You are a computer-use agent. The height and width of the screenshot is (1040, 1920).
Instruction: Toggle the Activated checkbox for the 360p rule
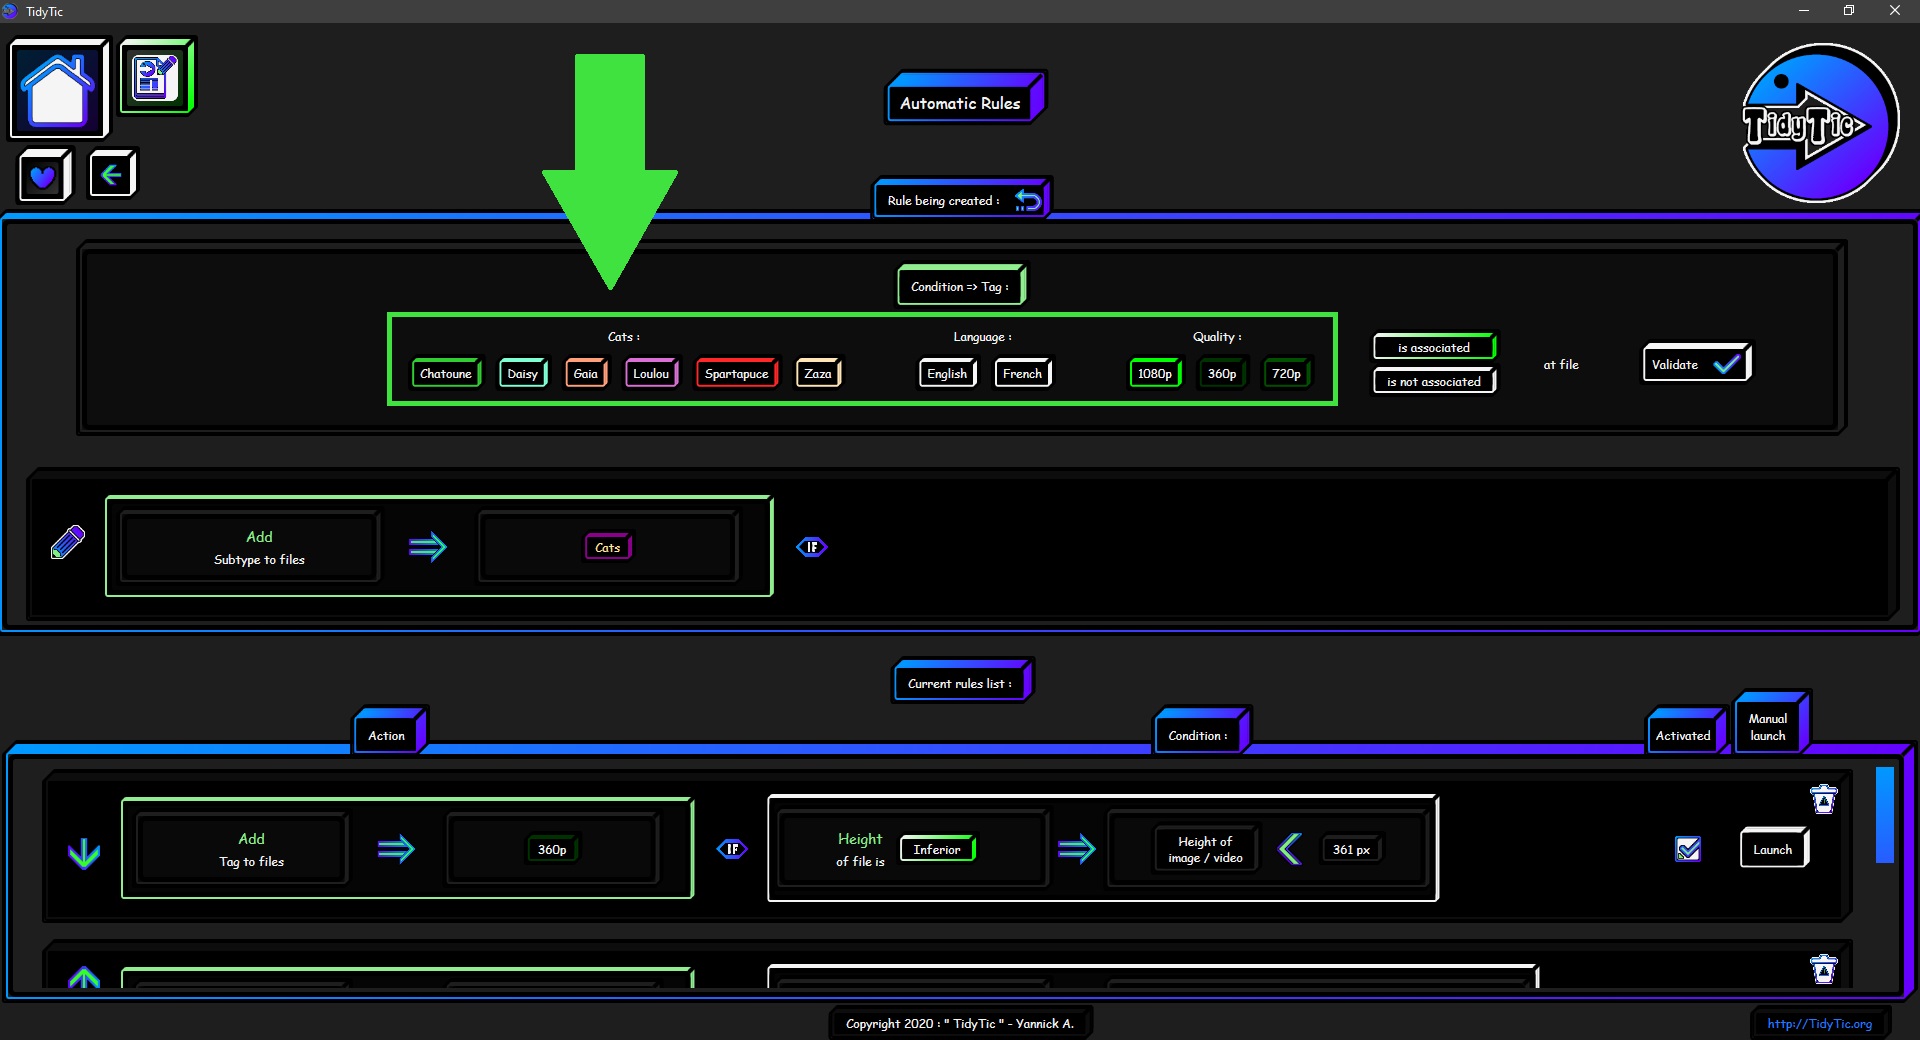click(x=1687, y=849)
